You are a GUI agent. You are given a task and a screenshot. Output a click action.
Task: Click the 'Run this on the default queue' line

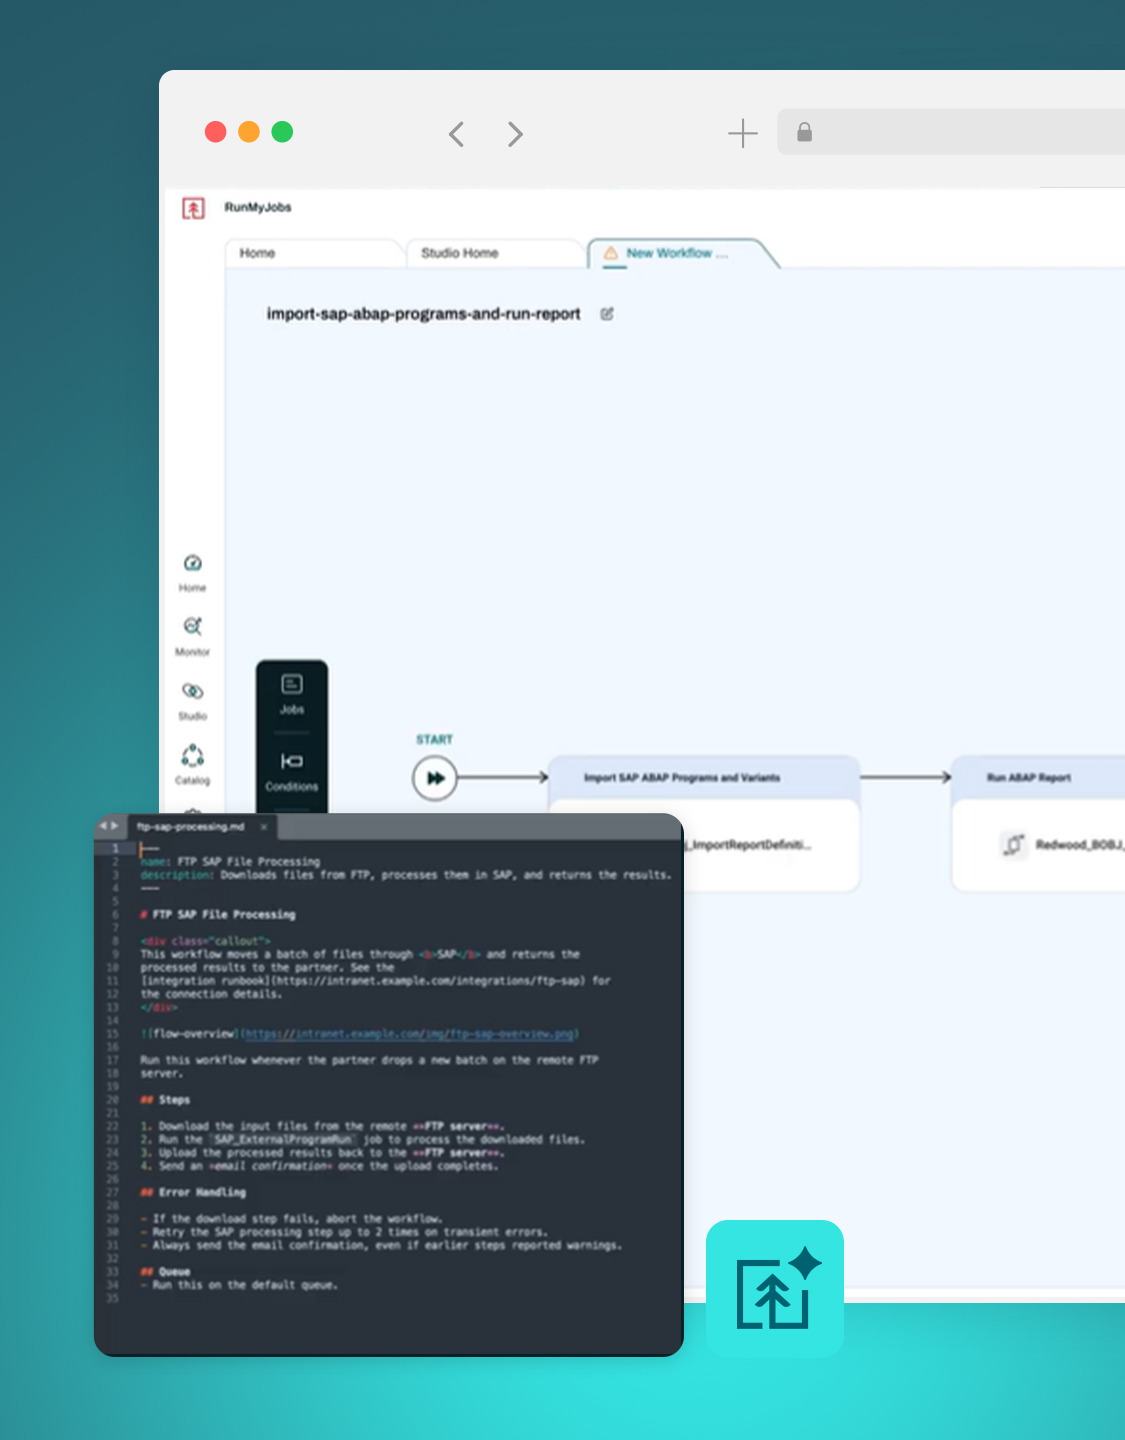point(239,1285)
